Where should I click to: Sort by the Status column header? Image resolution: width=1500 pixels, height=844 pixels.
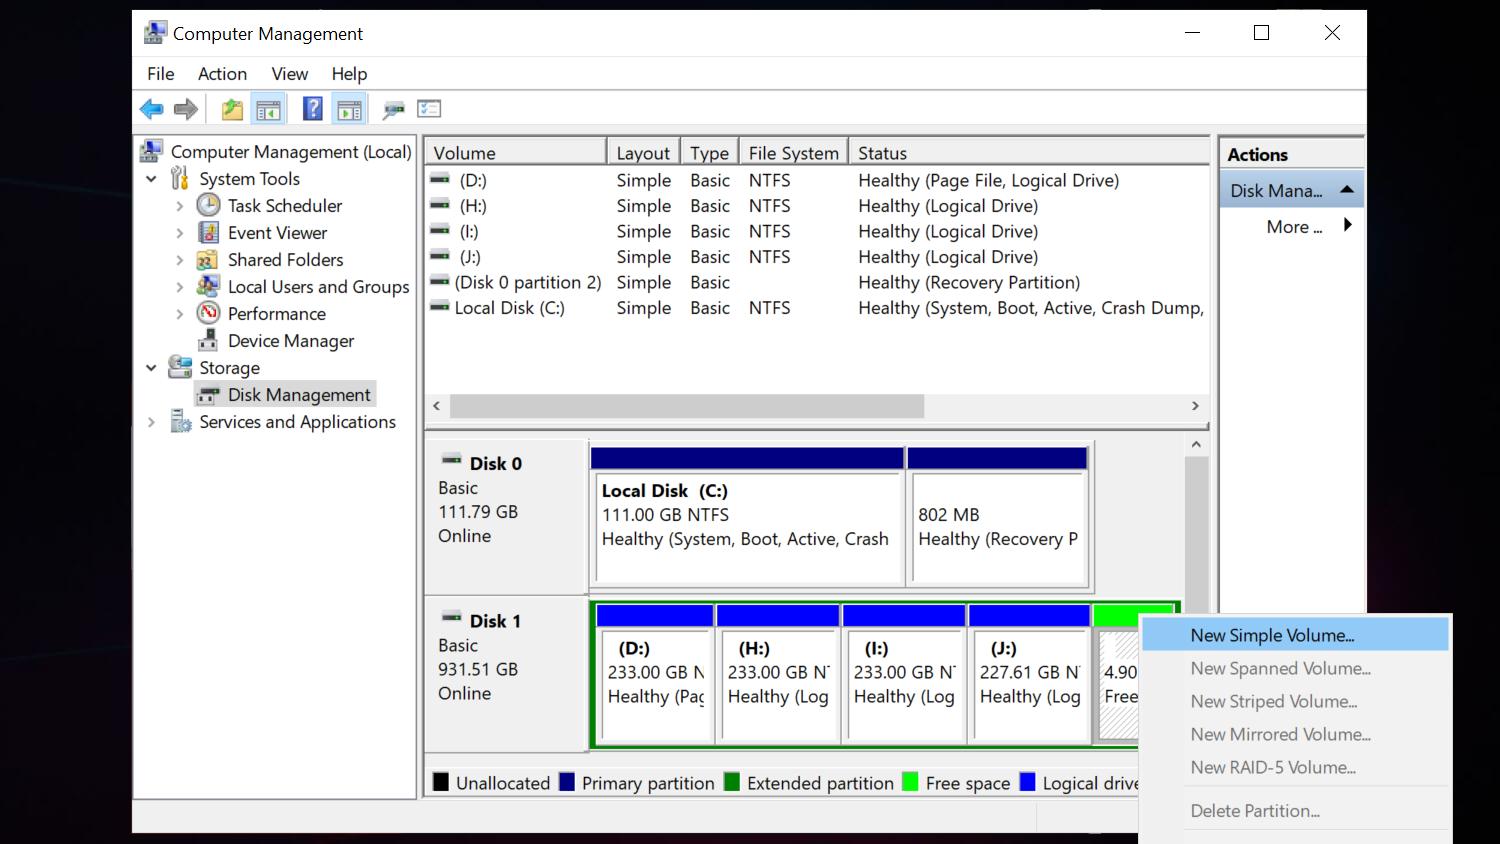(x=1029, y=152)
